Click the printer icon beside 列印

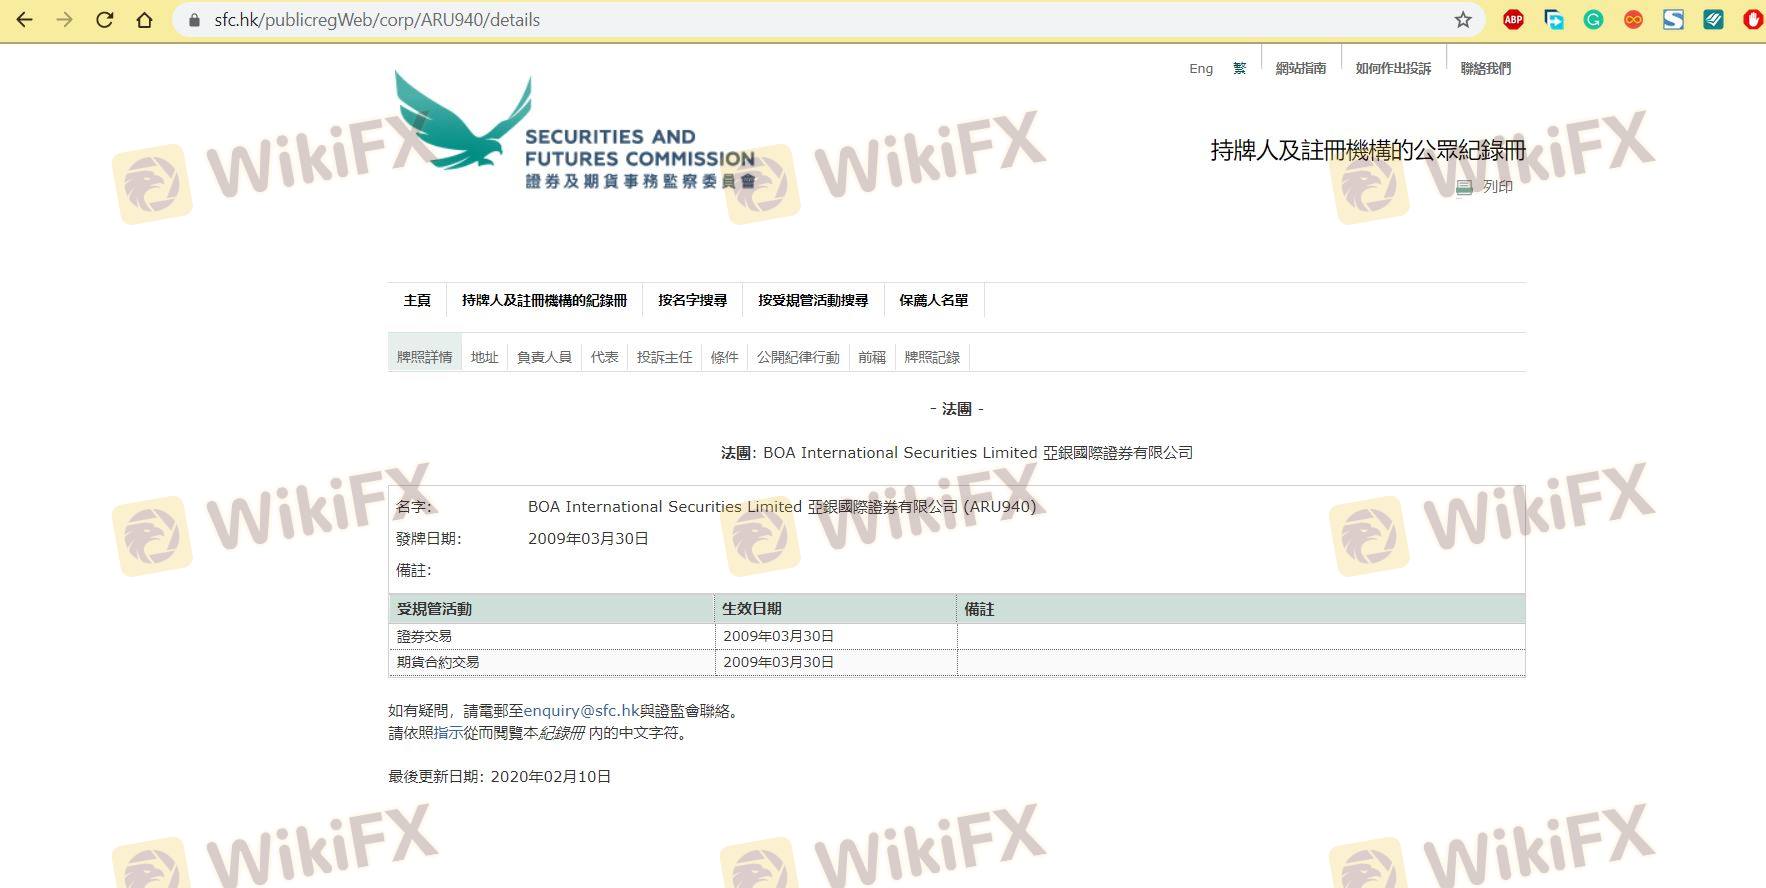click(1464, 187)
